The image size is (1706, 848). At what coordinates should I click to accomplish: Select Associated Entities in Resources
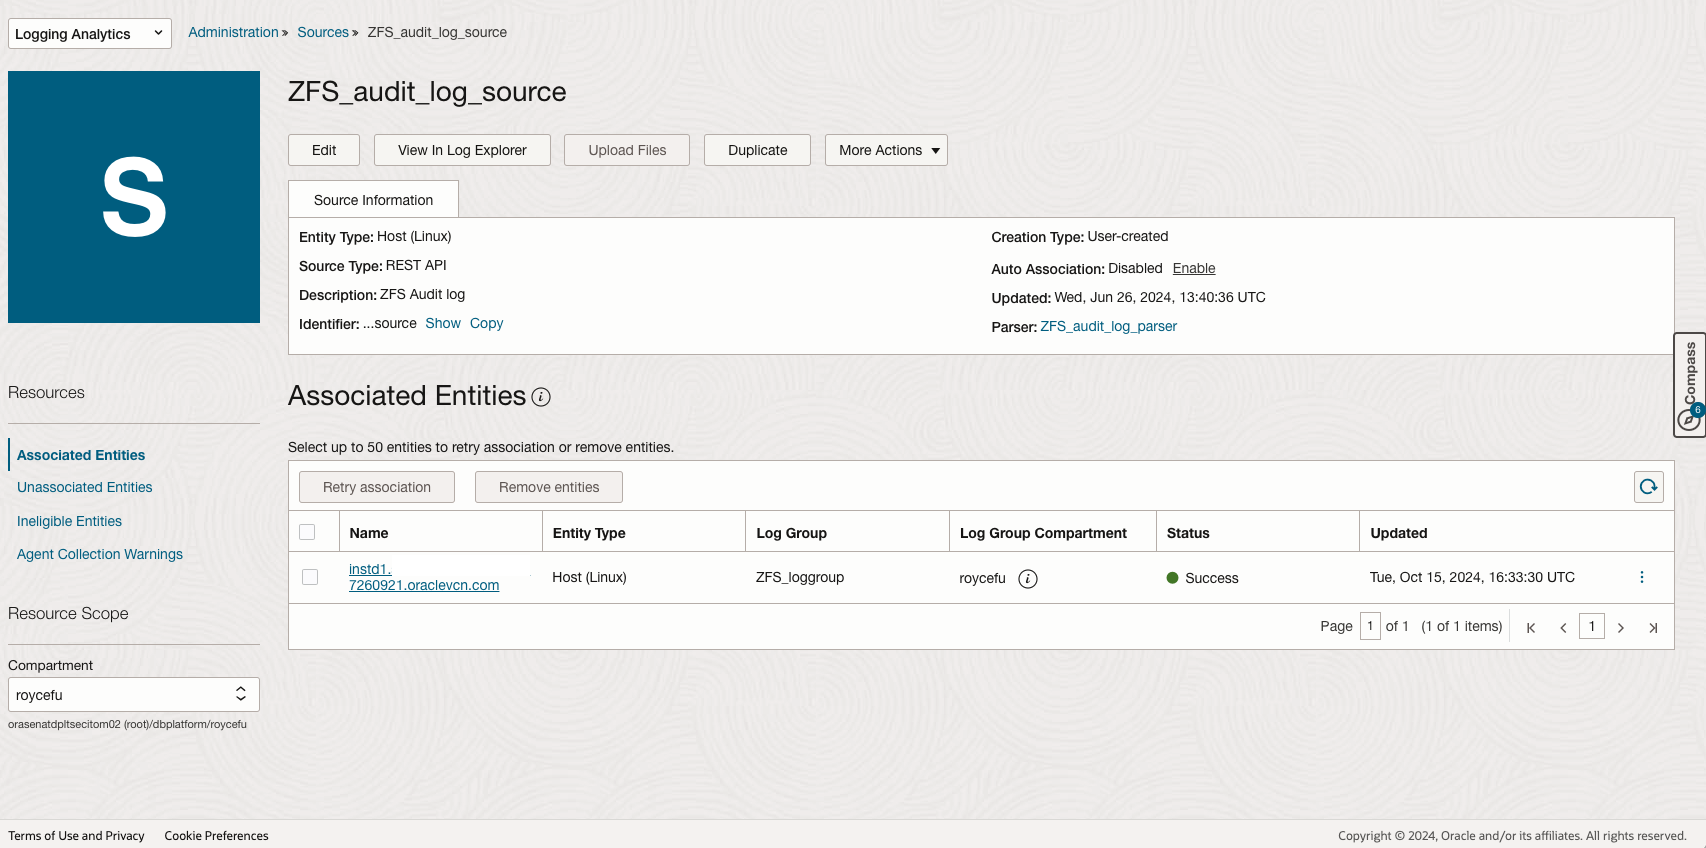coord(81,455)
